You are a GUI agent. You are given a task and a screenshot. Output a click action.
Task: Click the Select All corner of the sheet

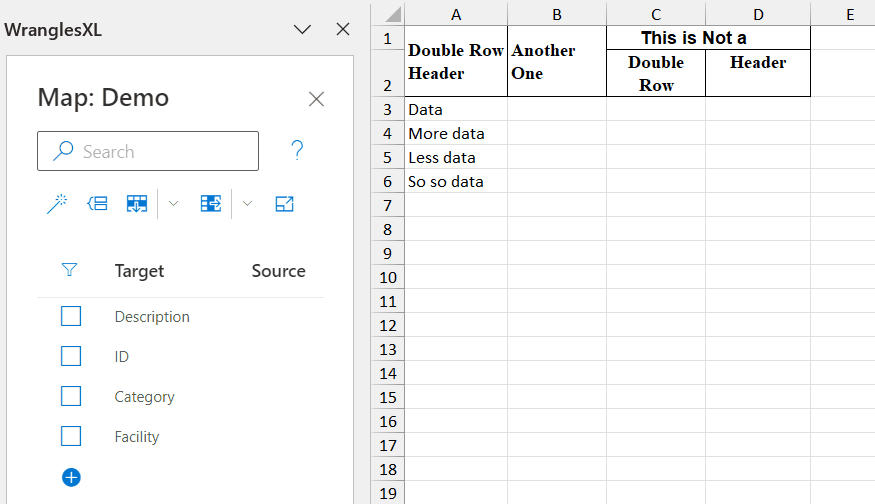(388, 14)
